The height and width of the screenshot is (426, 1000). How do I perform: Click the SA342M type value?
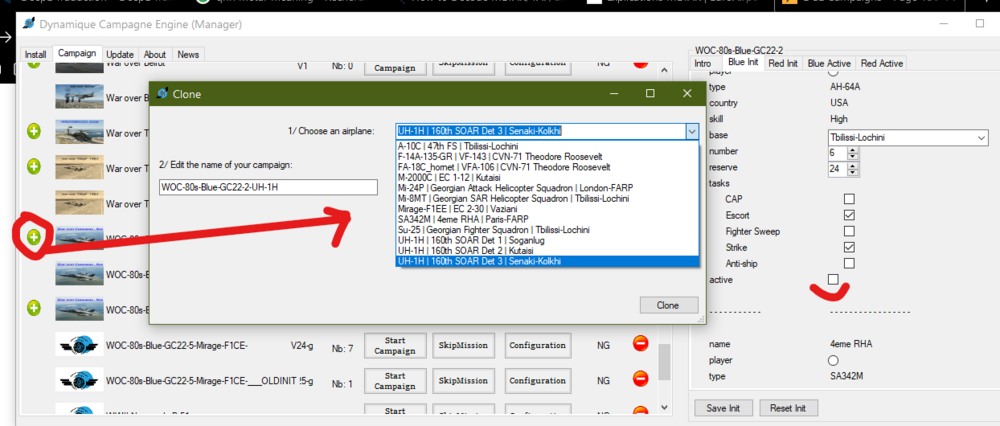846,376
